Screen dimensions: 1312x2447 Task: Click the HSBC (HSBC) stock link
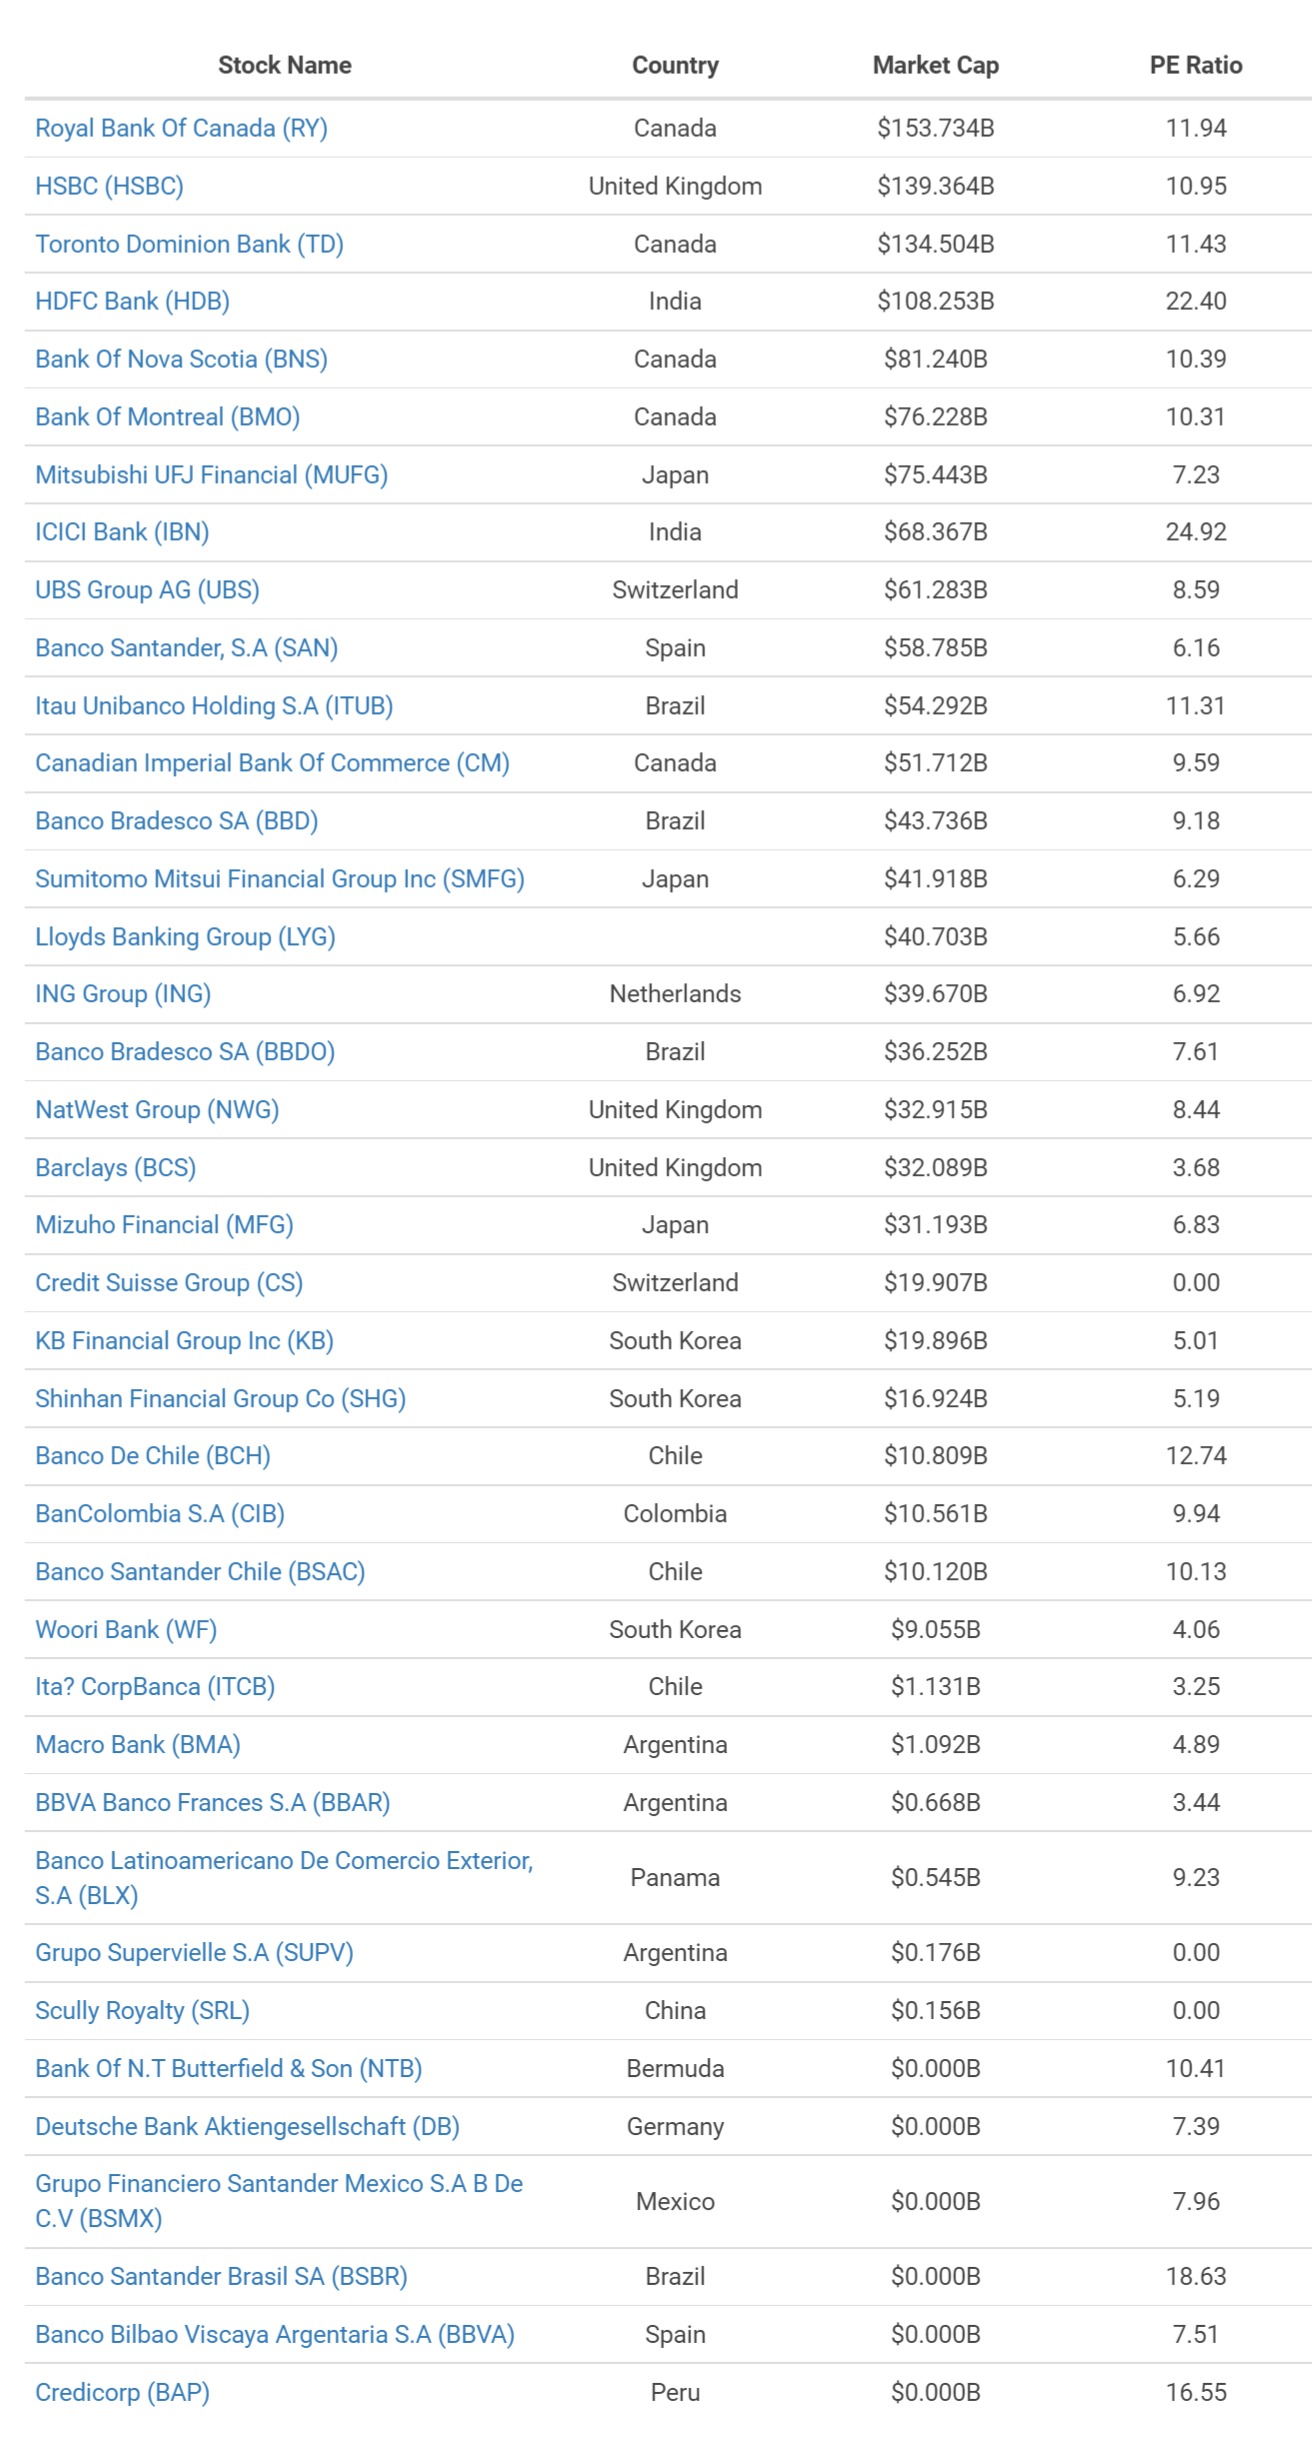pyautogui.click(x=109, y=186)
